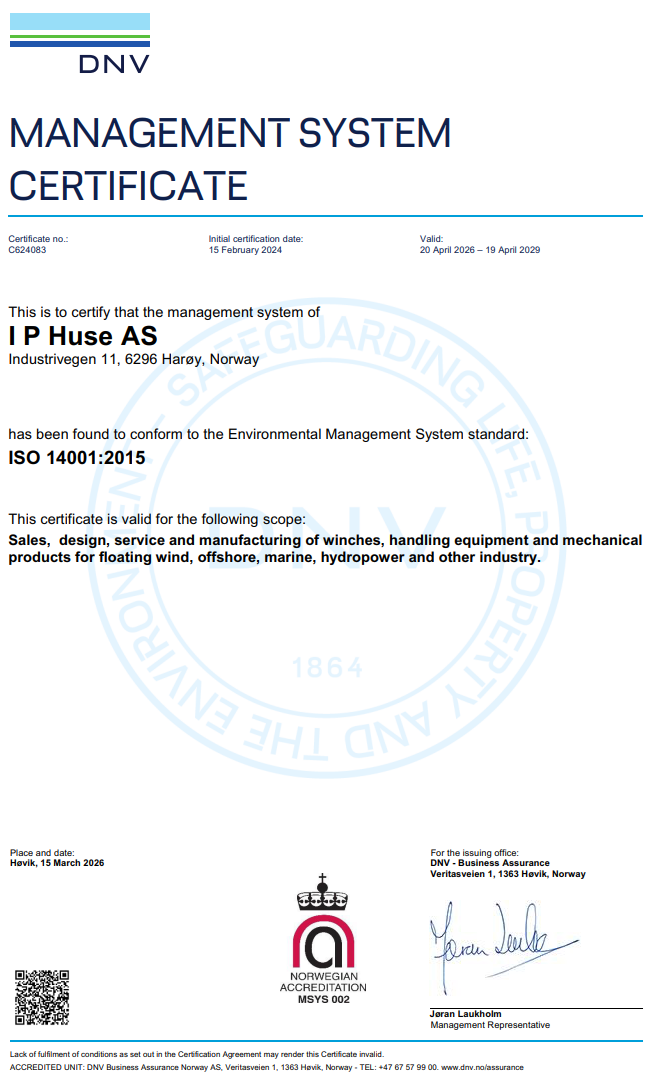The width and height of the screenshot is (656, 1085).
Task: Click the 'For the issuing office:' label
Action: 475,852
